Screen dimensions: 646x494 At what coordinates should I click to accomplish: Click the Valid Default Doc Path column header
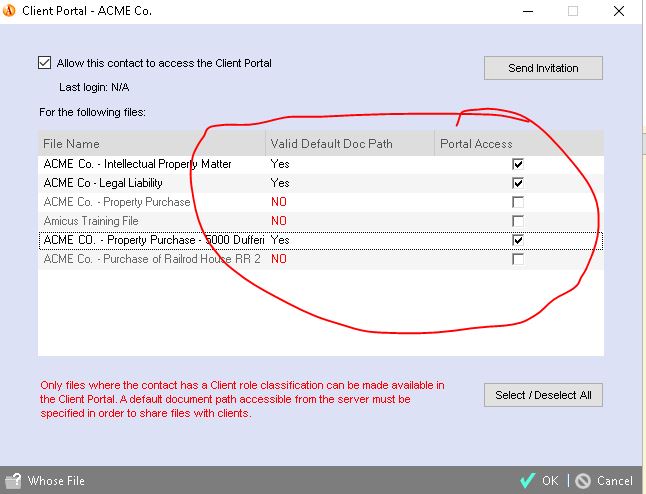tap(350, 144)
